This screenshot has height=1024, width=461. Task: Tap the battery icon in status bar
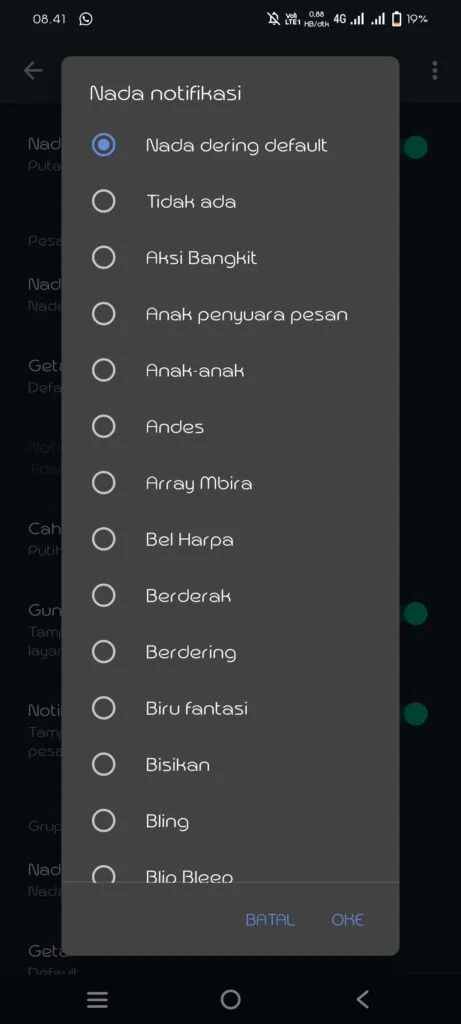[396, 19]
